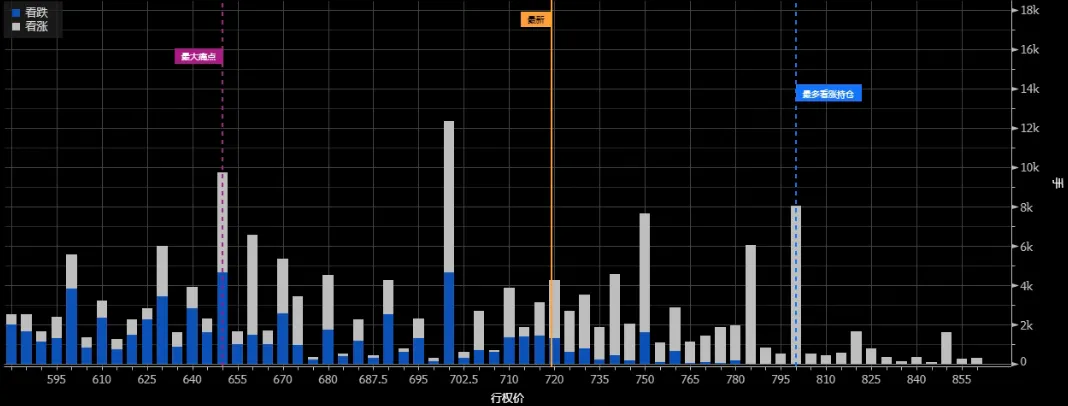Click the 765 x-axis strike label
Image resolution: width=1068 pixels, height=406 pixels.
[690, 379]
